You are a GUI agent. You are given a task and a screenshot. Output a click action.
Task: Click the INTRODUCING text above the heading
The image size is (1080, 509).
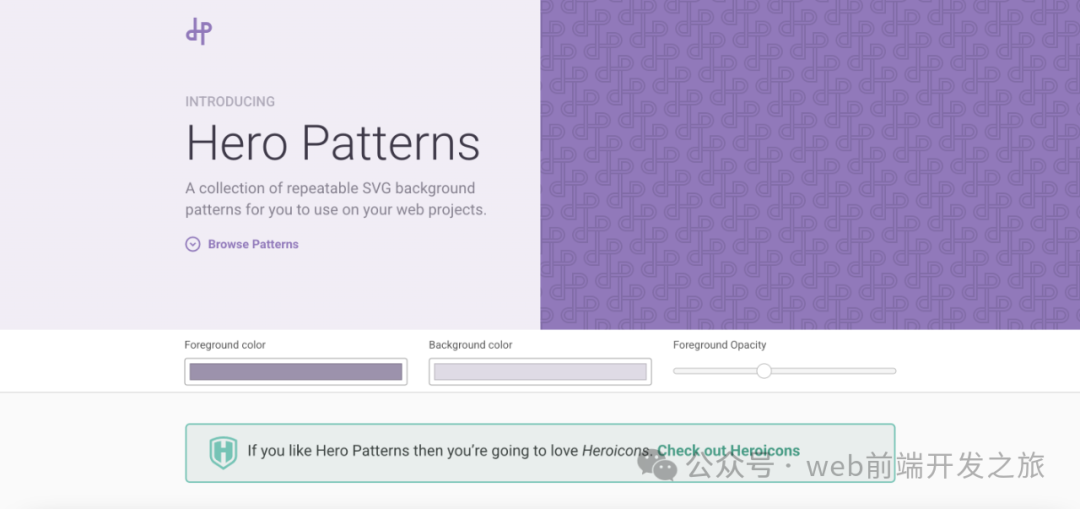pos(230,101)
